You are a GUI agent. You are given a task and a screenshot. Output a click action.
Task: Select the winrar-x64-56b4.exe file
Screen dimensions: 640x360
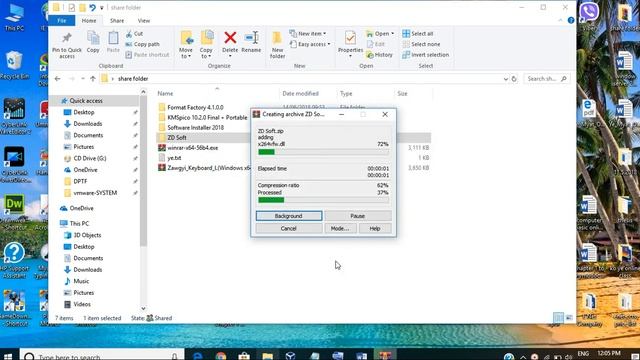click(x=192, y=148)
